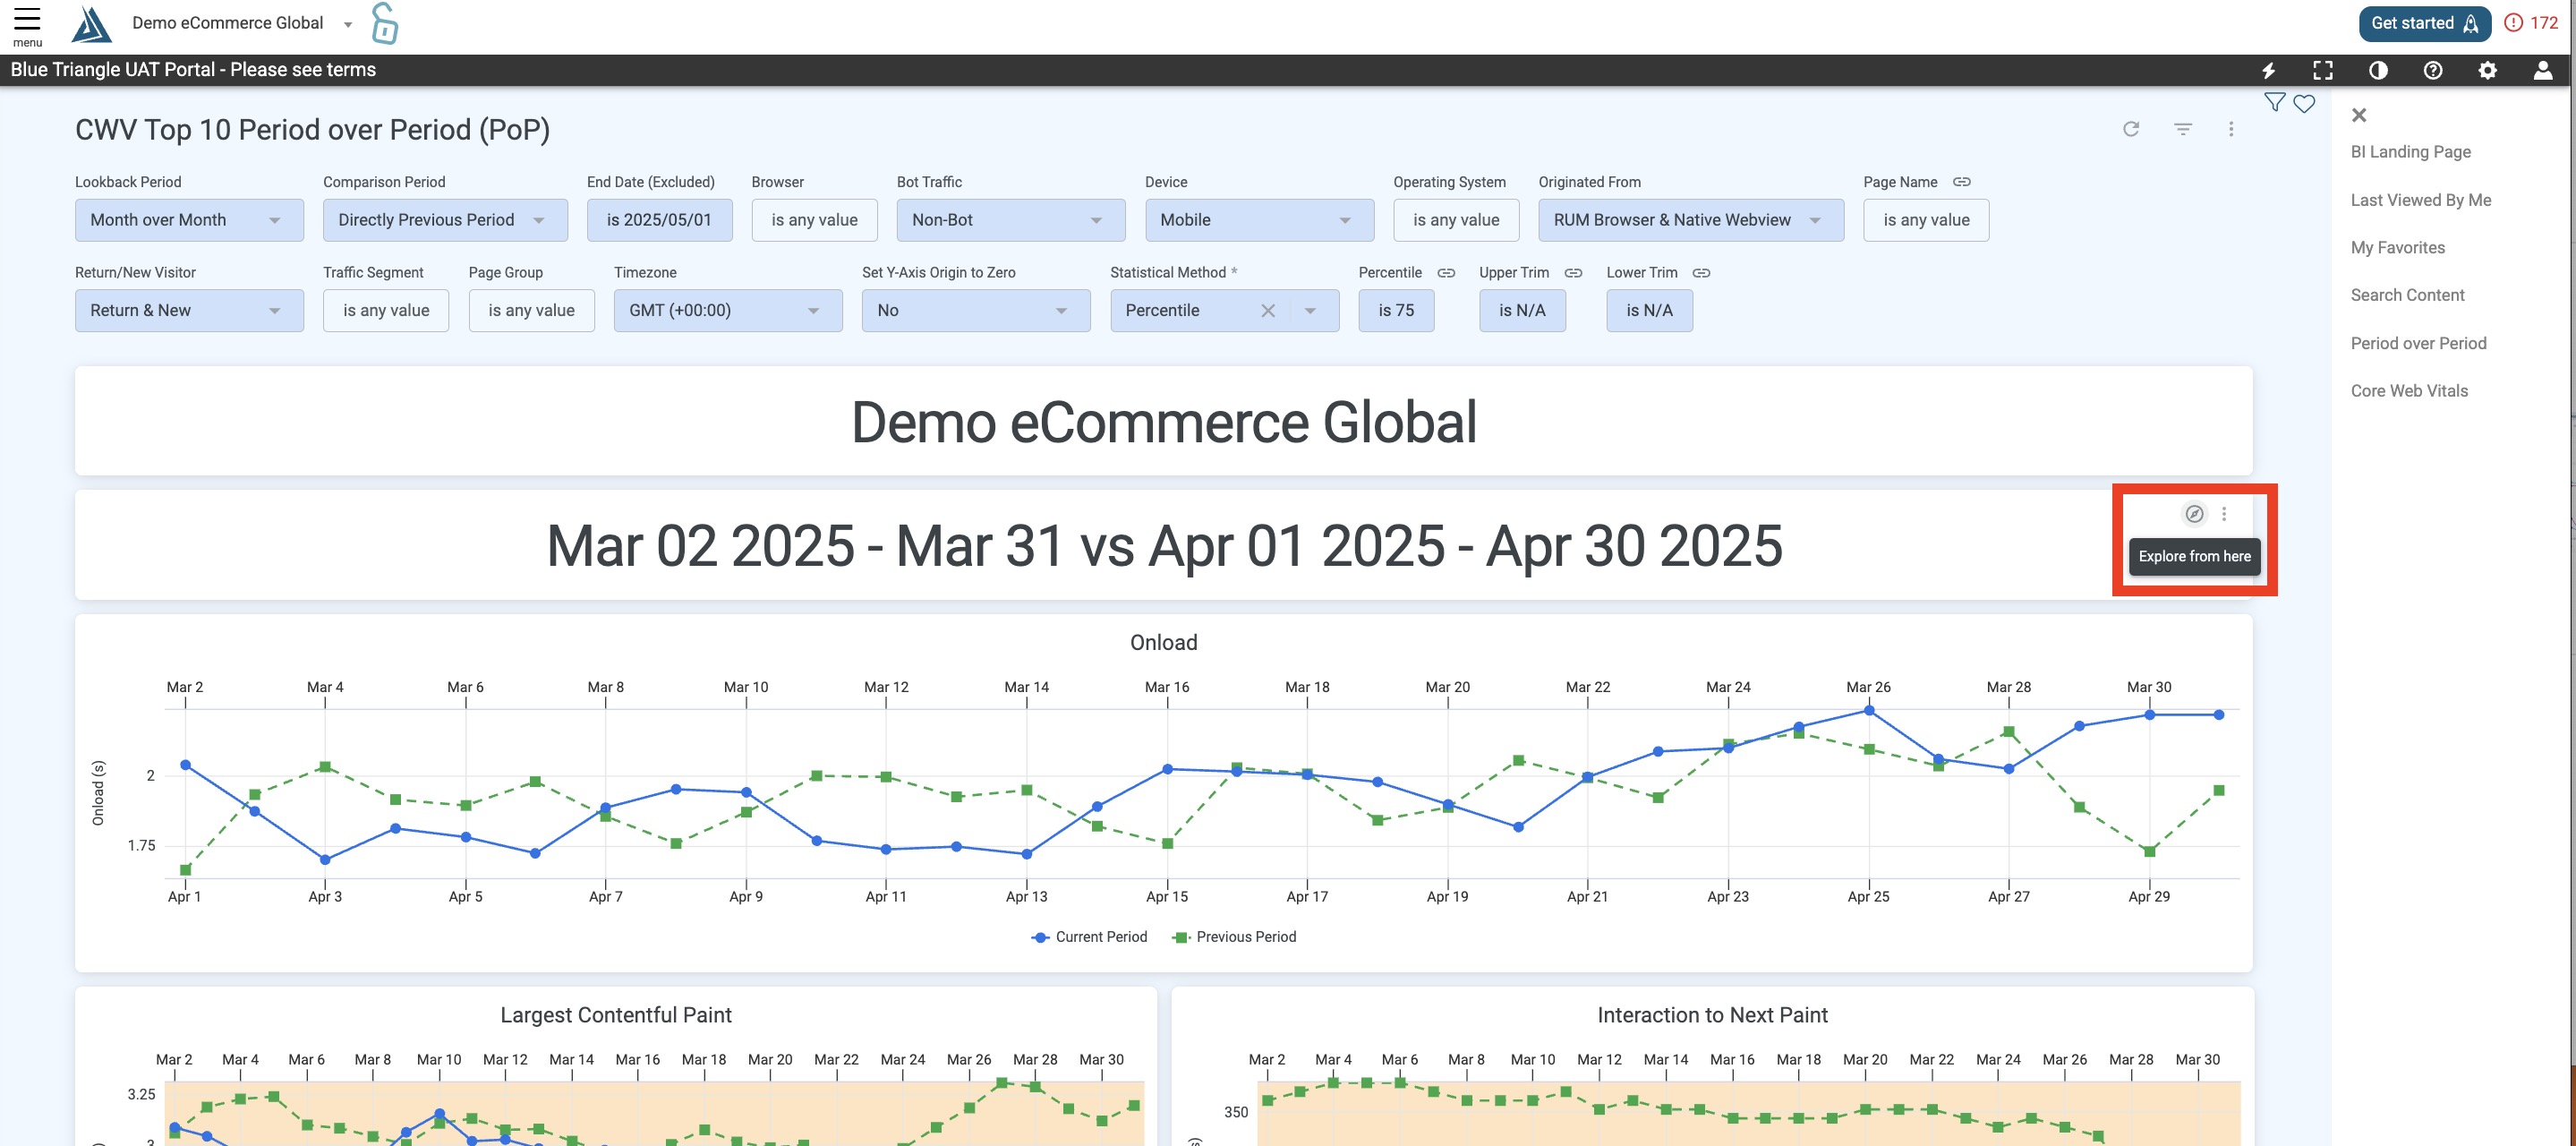Expand the Lookback Period dropdown
Screen dimensions: 2576x1146
click(x=189, y=220)
